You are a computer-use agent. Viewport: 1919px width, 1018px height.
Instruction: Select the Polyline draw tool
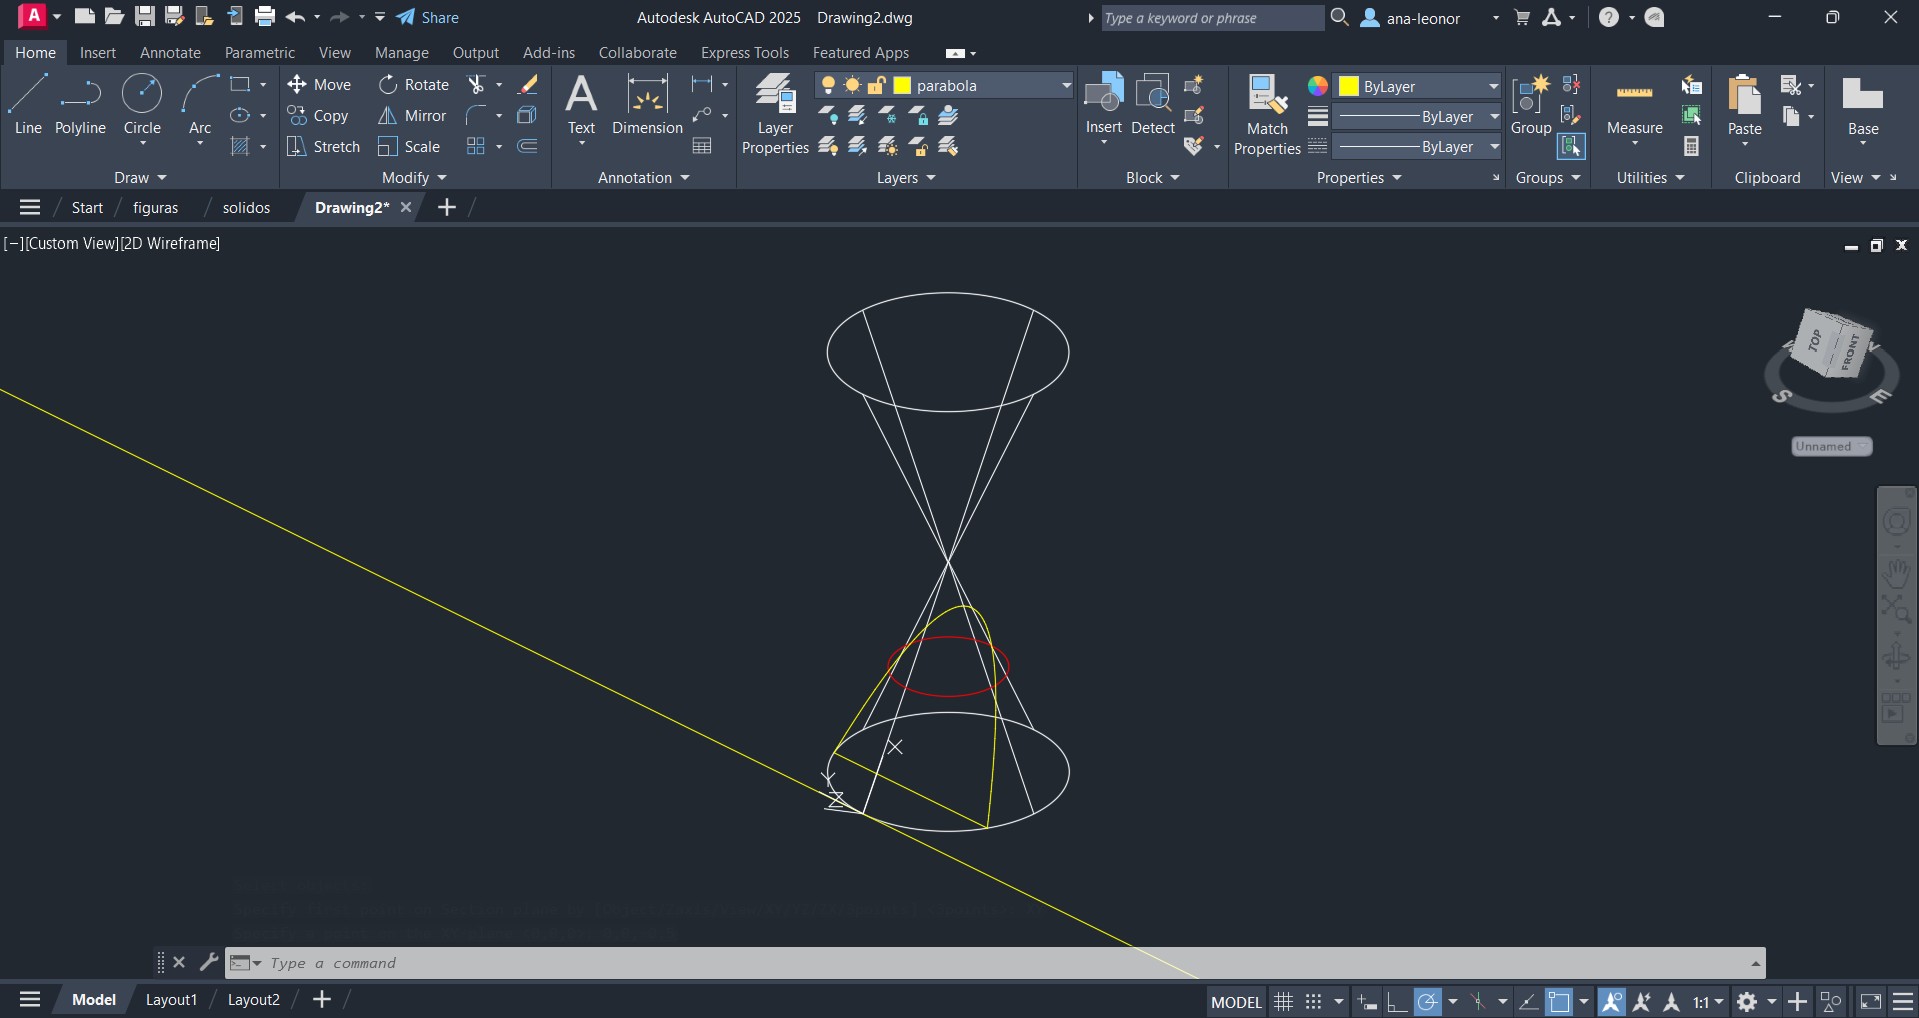(80, 105)
